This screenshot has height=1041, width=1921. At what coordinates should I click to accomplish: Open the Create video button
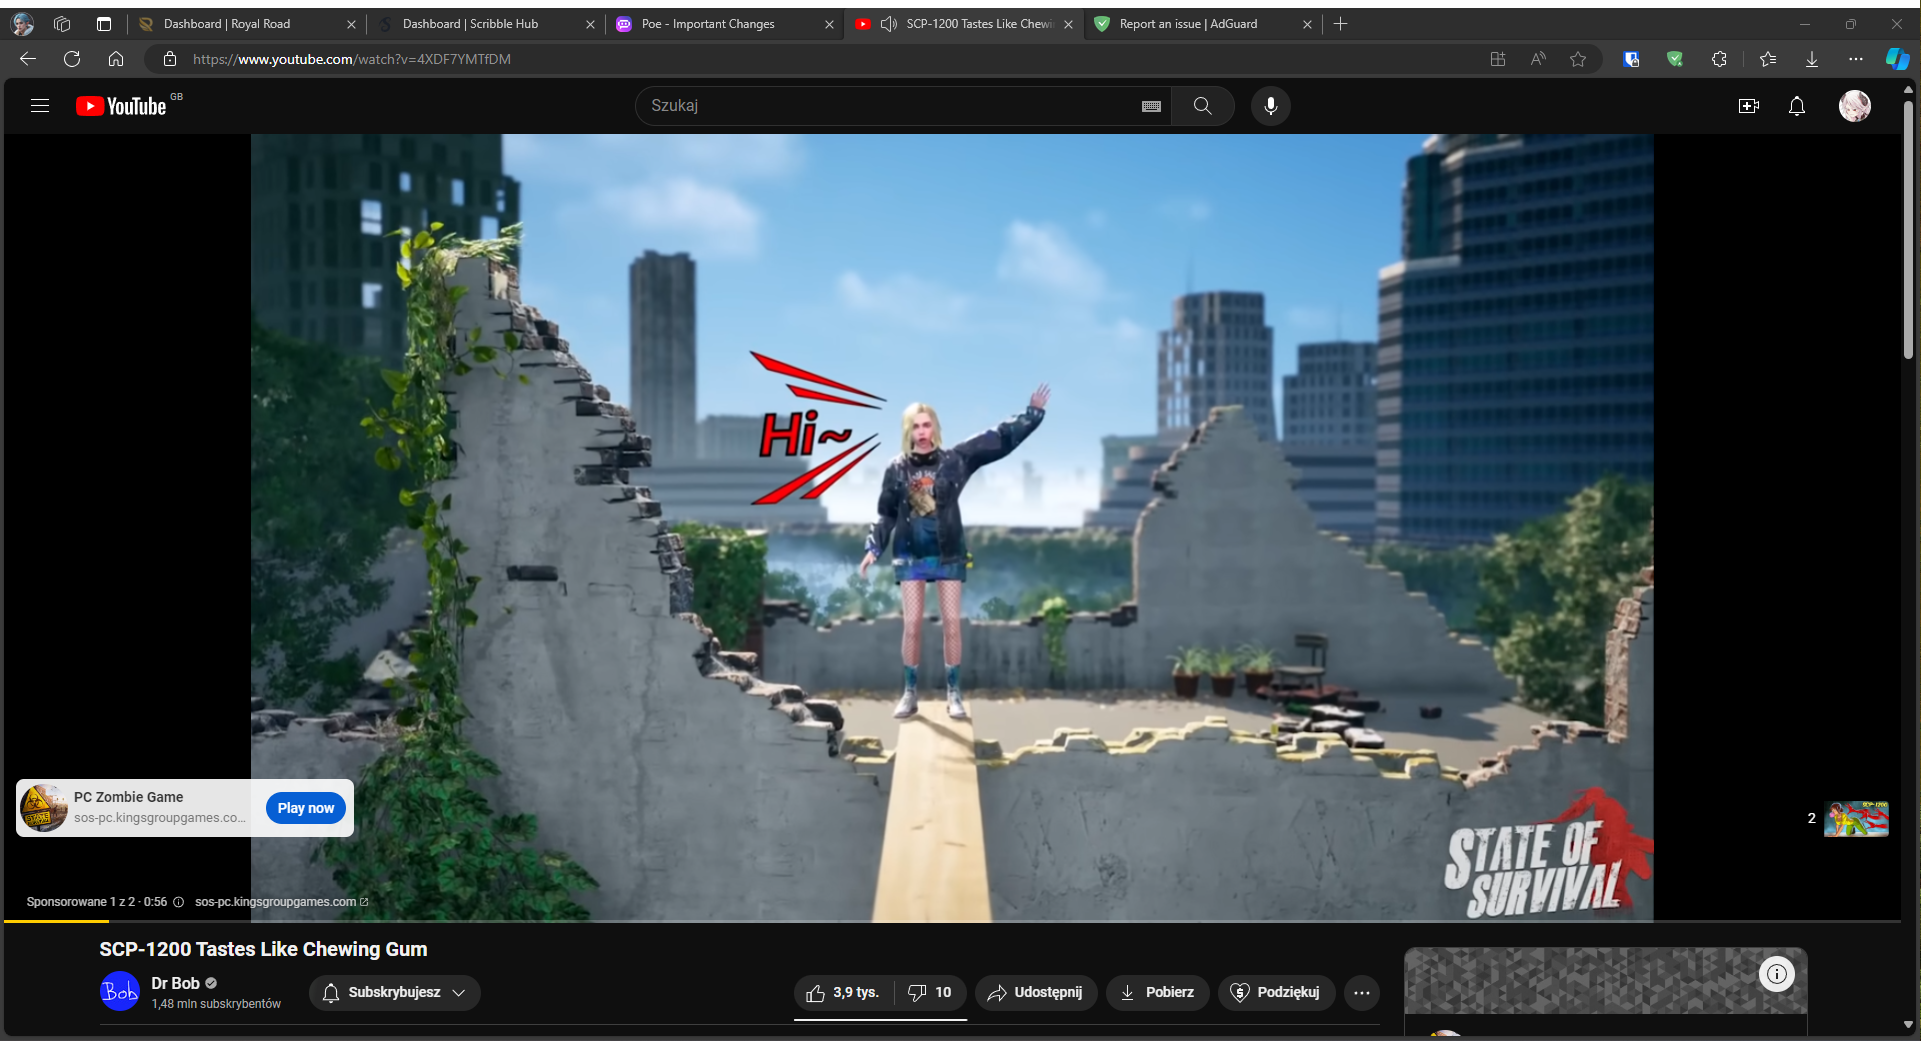(1748, 106)
